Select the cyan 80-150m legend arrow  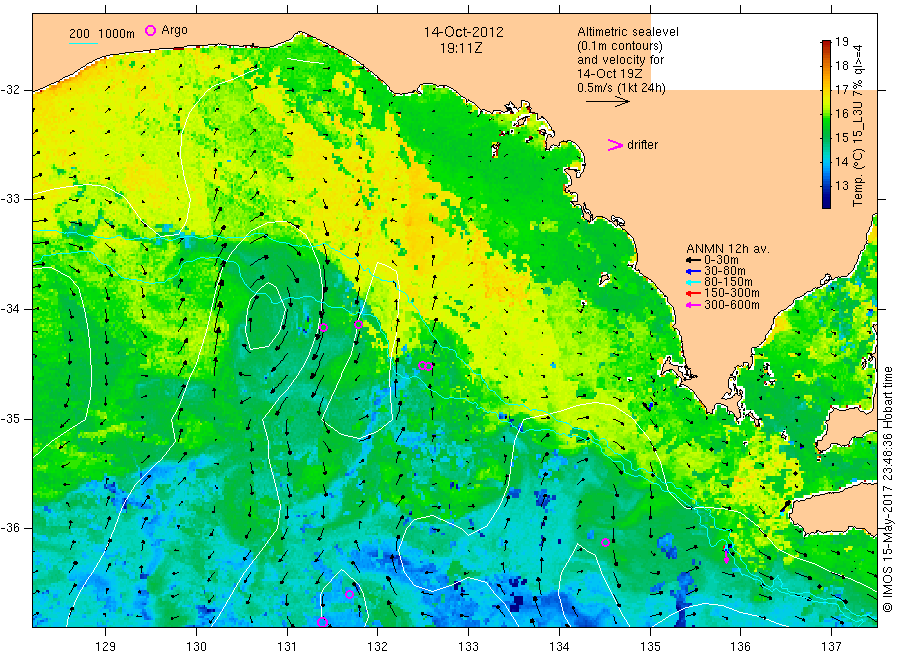(x=693, y=282)
